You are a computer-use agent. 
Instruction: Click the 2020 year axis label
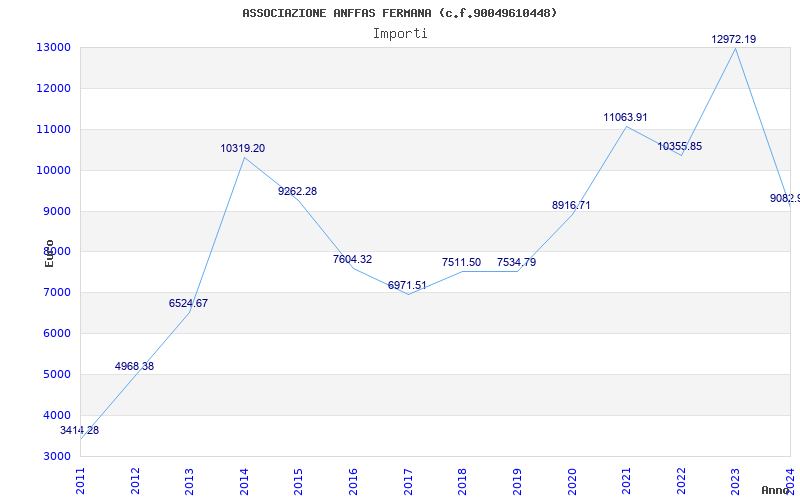[x=571, y=482]
